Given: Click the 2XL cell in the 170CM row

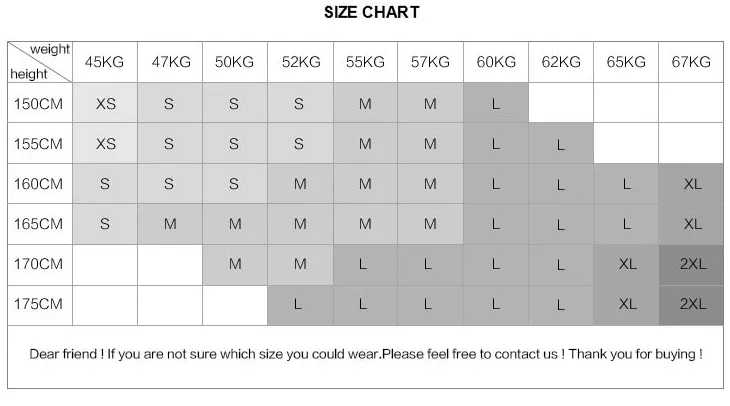Looking at the screenshot, I should coord(691,264).
